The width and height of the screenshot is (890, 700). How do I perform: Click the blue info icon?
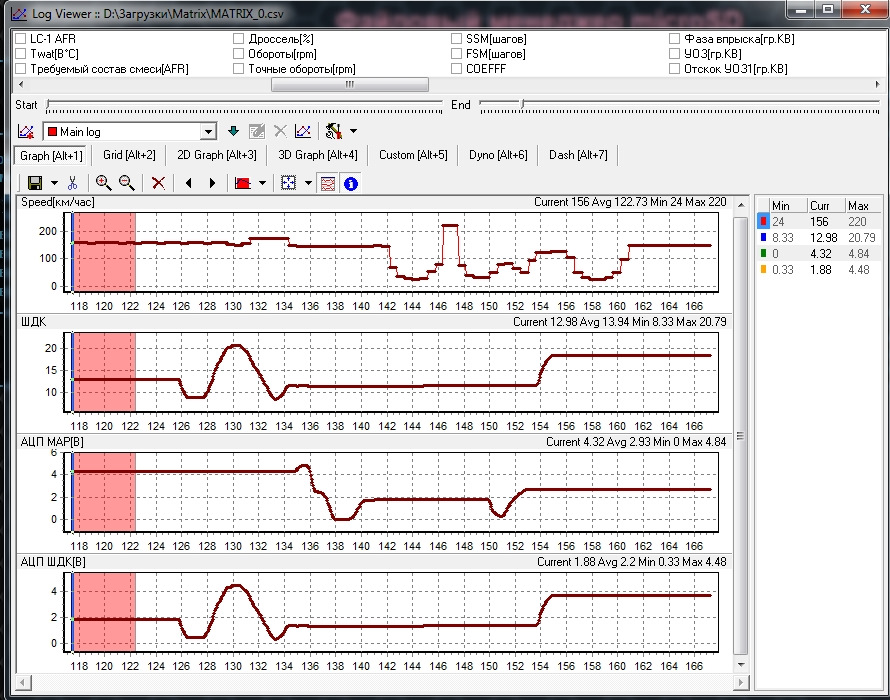pos(351,183)
